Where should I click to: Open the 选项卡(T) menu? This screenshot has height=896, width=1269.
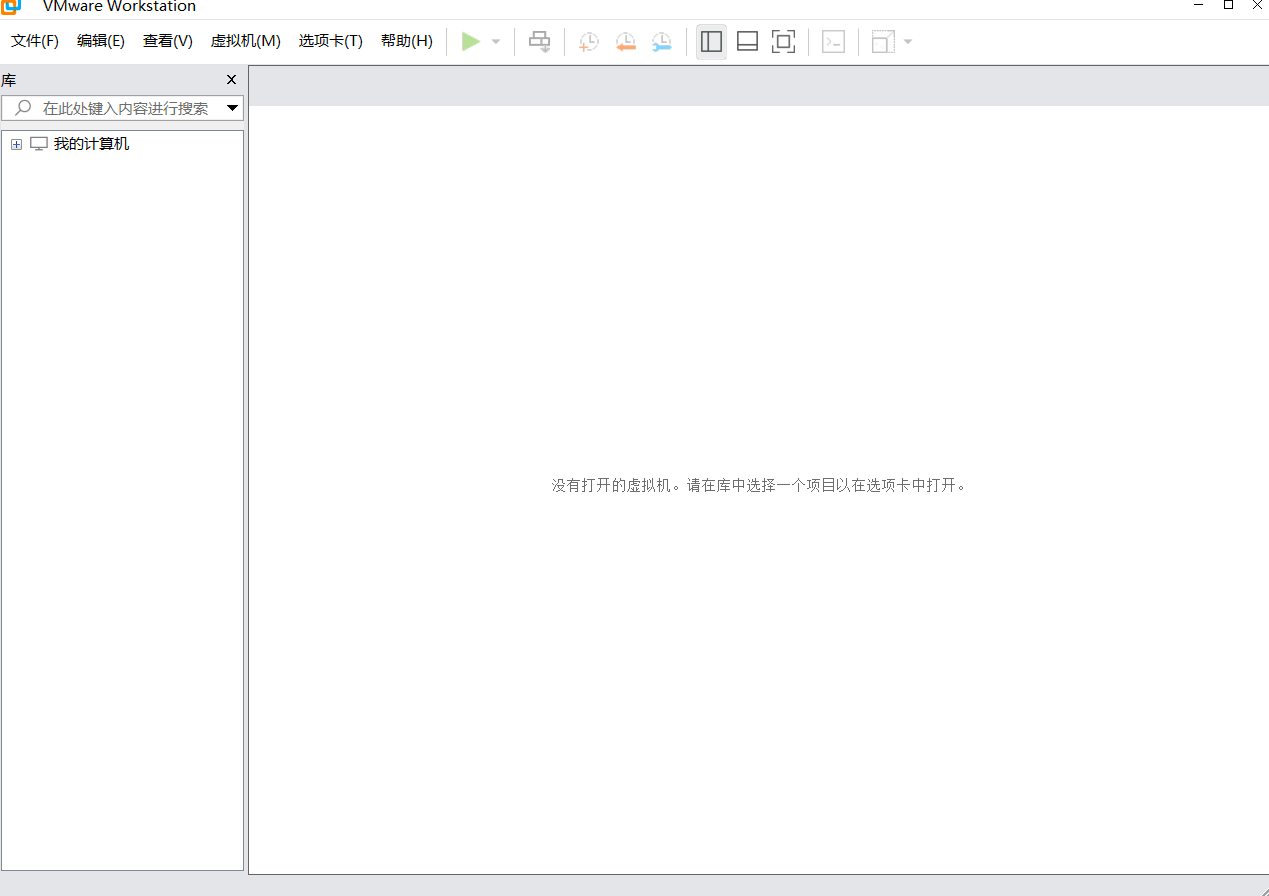pyautogui.click(x=331, y=41)
